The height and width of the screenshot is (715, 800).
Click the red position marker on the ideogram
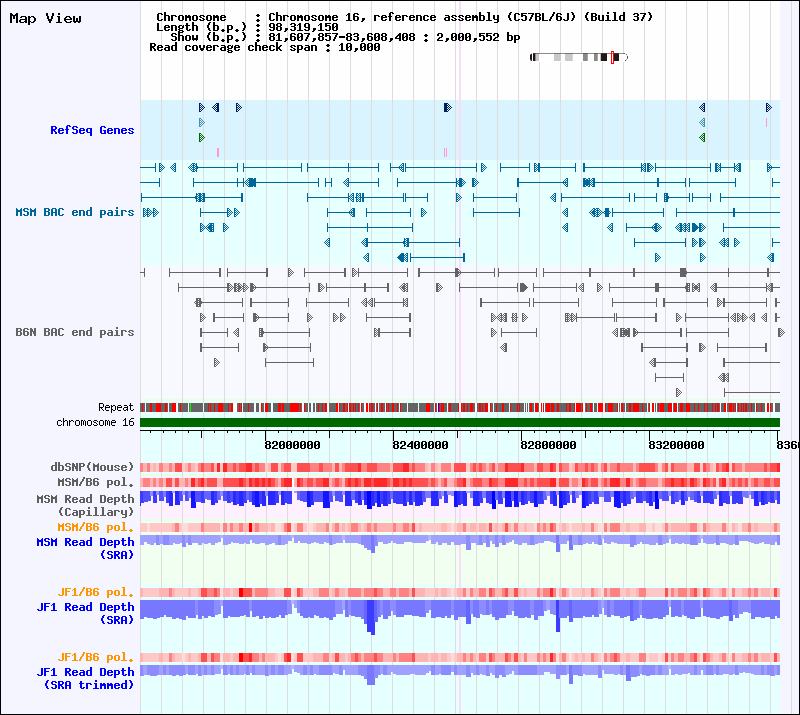pyautogui.click(x=612, y=57)
